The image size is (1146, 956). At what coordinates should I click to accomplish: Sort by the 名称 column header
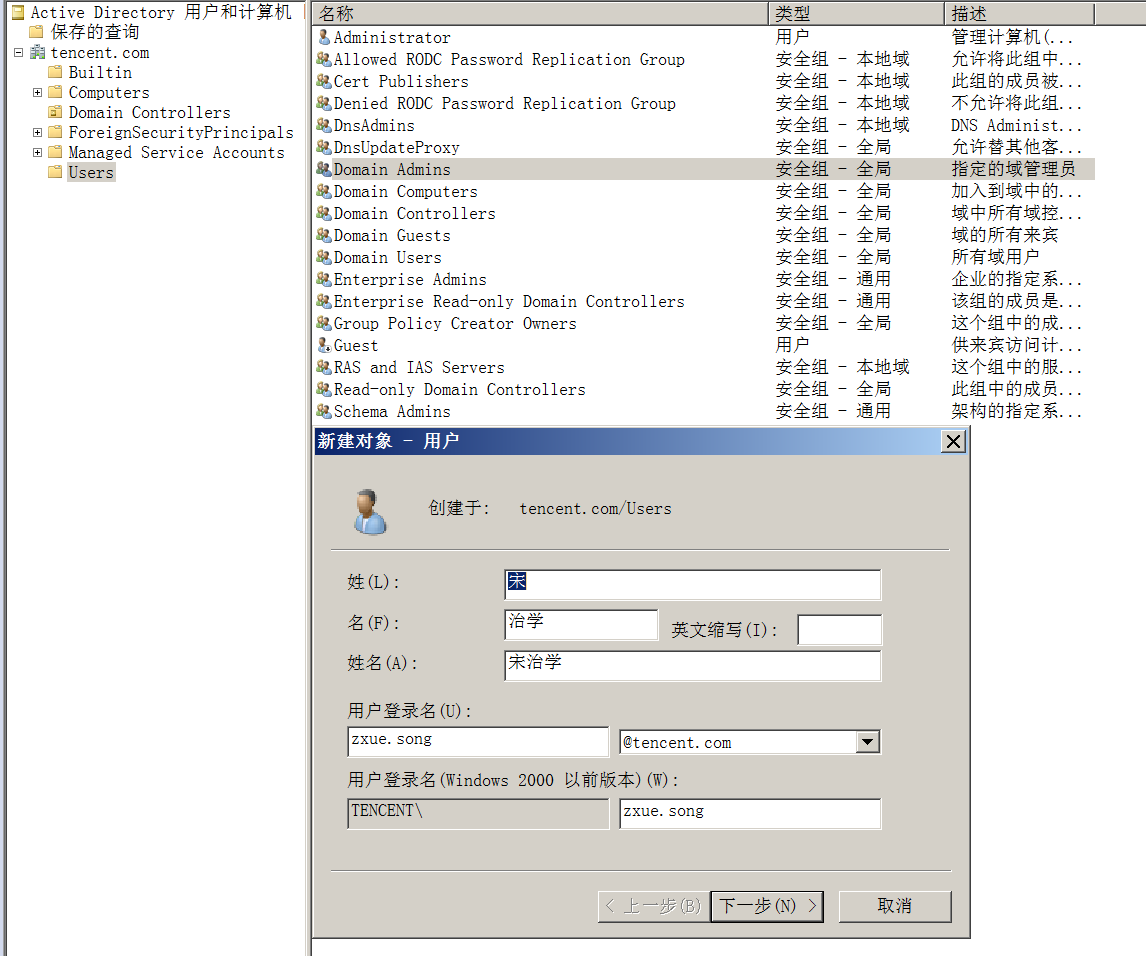pyautogui.click(x=540, y=13)
